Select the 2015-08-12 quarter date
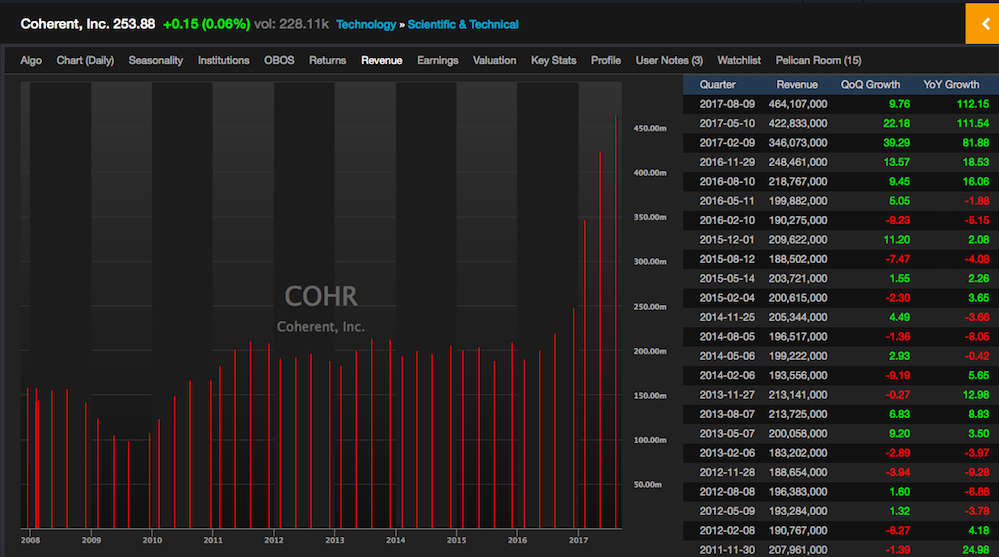The width and height of the screenshot is (999, 557). coord(727,259)
